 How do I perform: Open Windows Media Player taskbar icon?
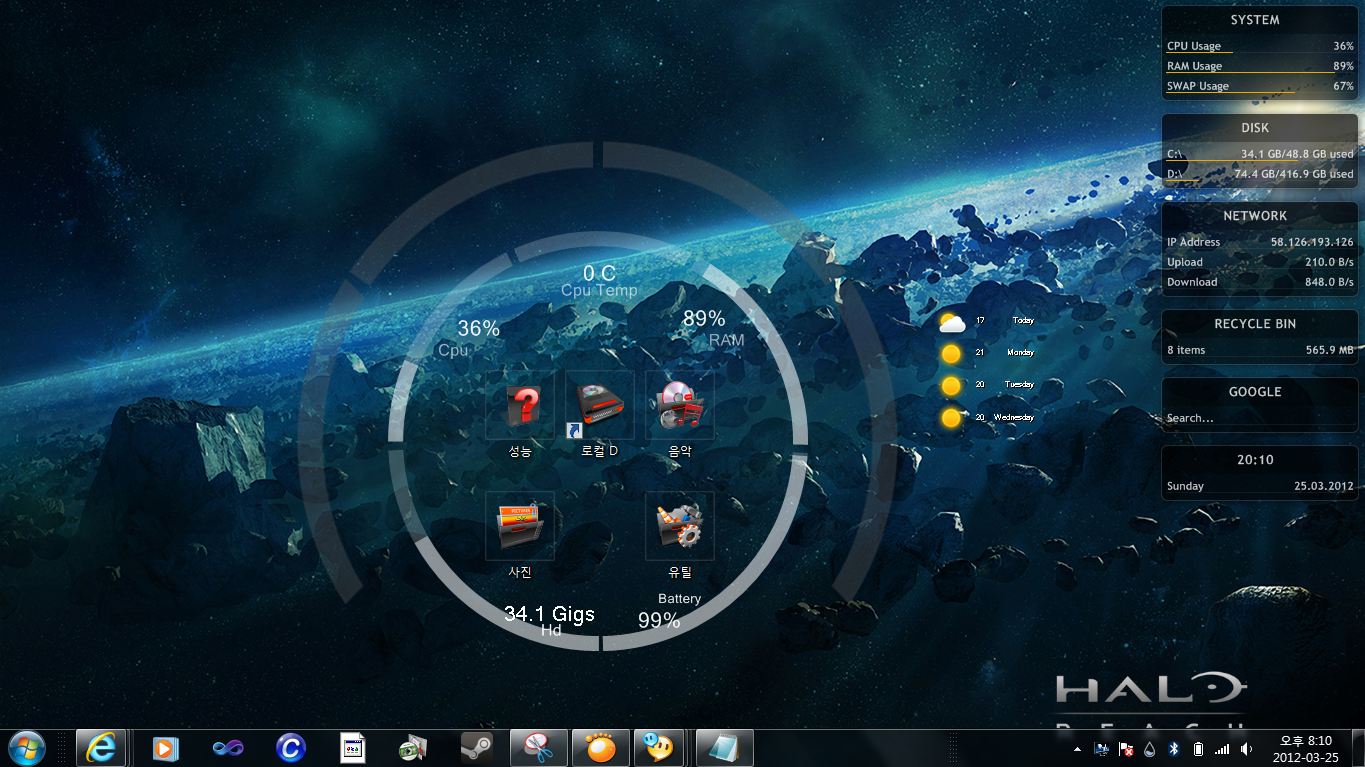tap(165, 748)
